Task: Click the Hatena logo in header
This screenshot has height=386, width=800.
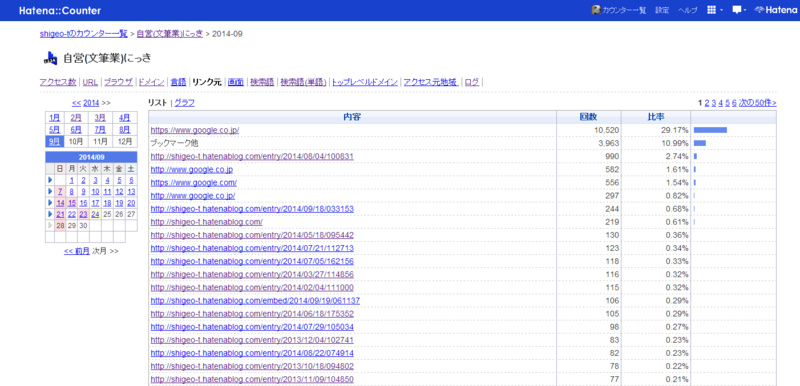Action: 776,10
